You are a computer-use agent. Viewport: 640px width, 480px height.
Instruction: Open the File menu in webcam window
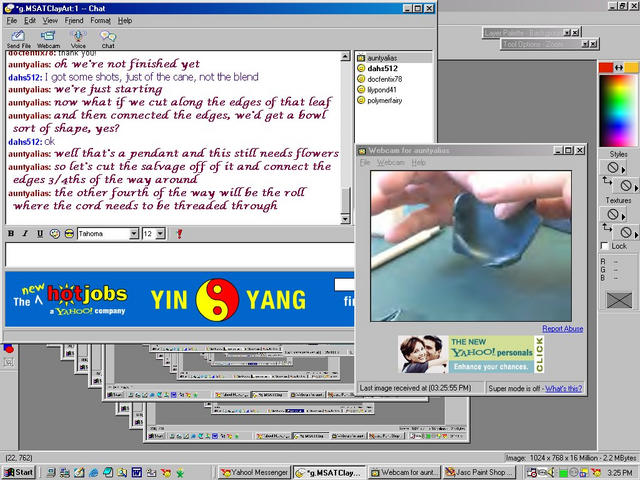coord(364,162)
